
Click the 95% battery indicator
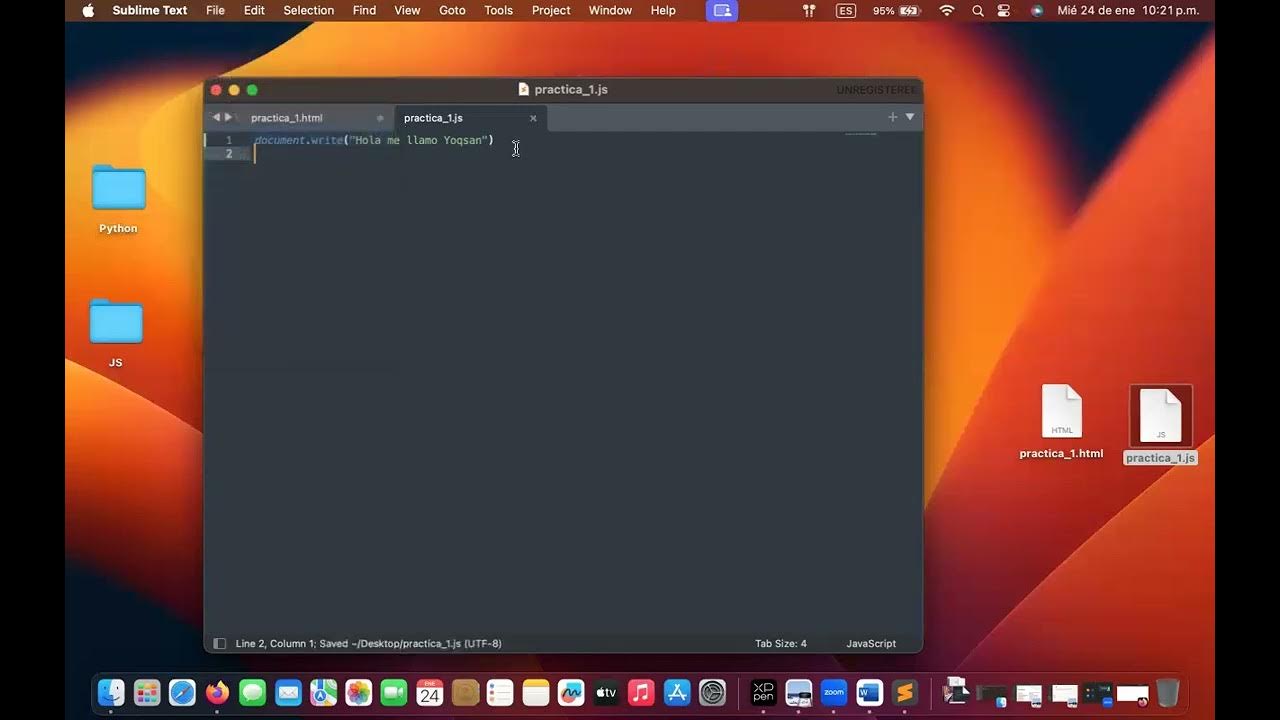[x=896, y=11]
